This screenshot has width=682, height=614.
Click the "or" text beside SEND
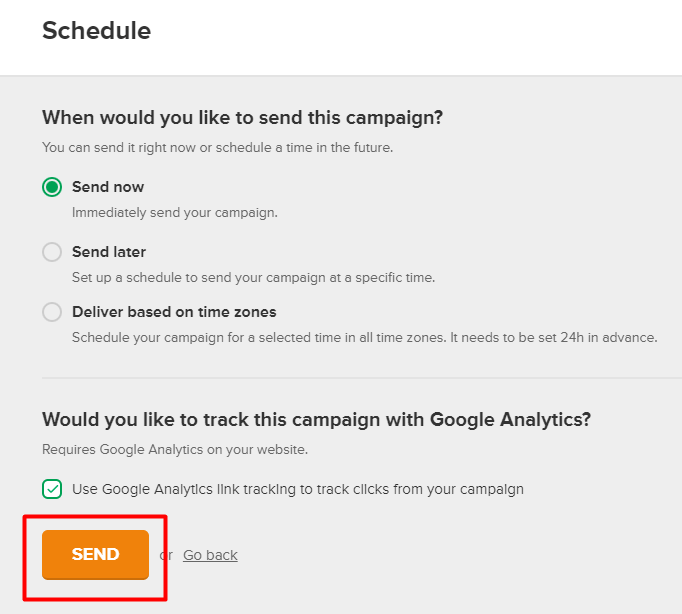(166, 555)
